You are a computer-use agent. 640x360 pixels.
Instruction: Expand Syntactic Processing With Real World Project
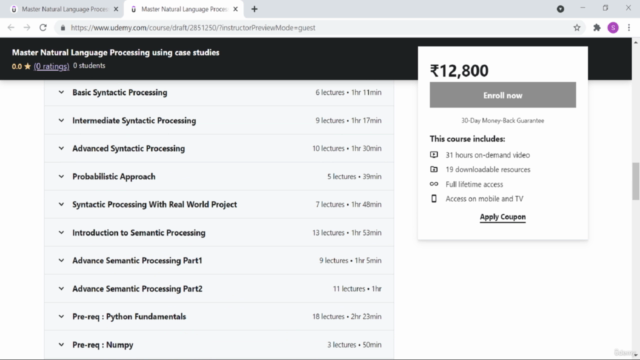point(219,204)
